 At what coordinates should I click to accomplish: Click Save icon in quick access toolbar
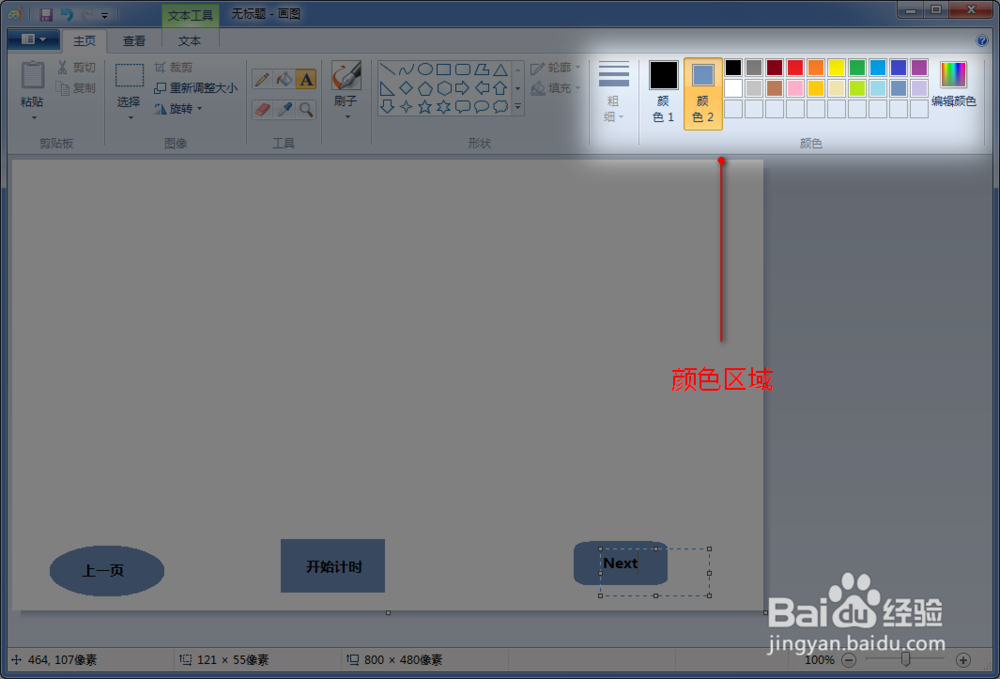tap(46, 14)
